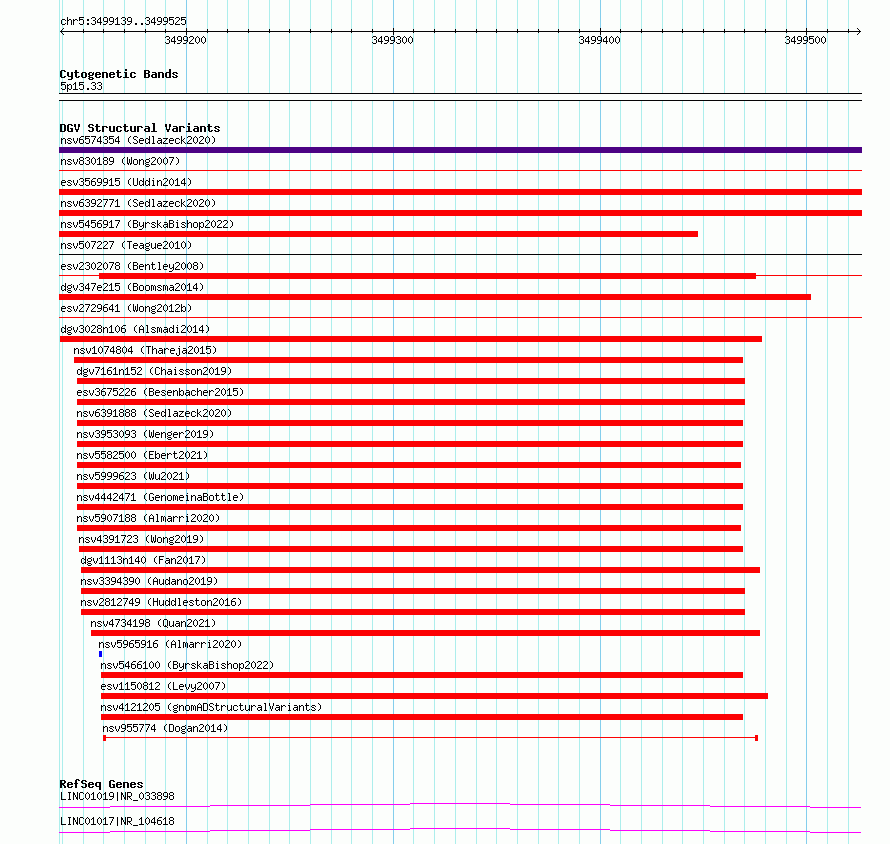Select the esv3675226 (Besenbacher2015) label
Image resolution: width=890 pixels, height=844 pixels.
click(160, 392)
